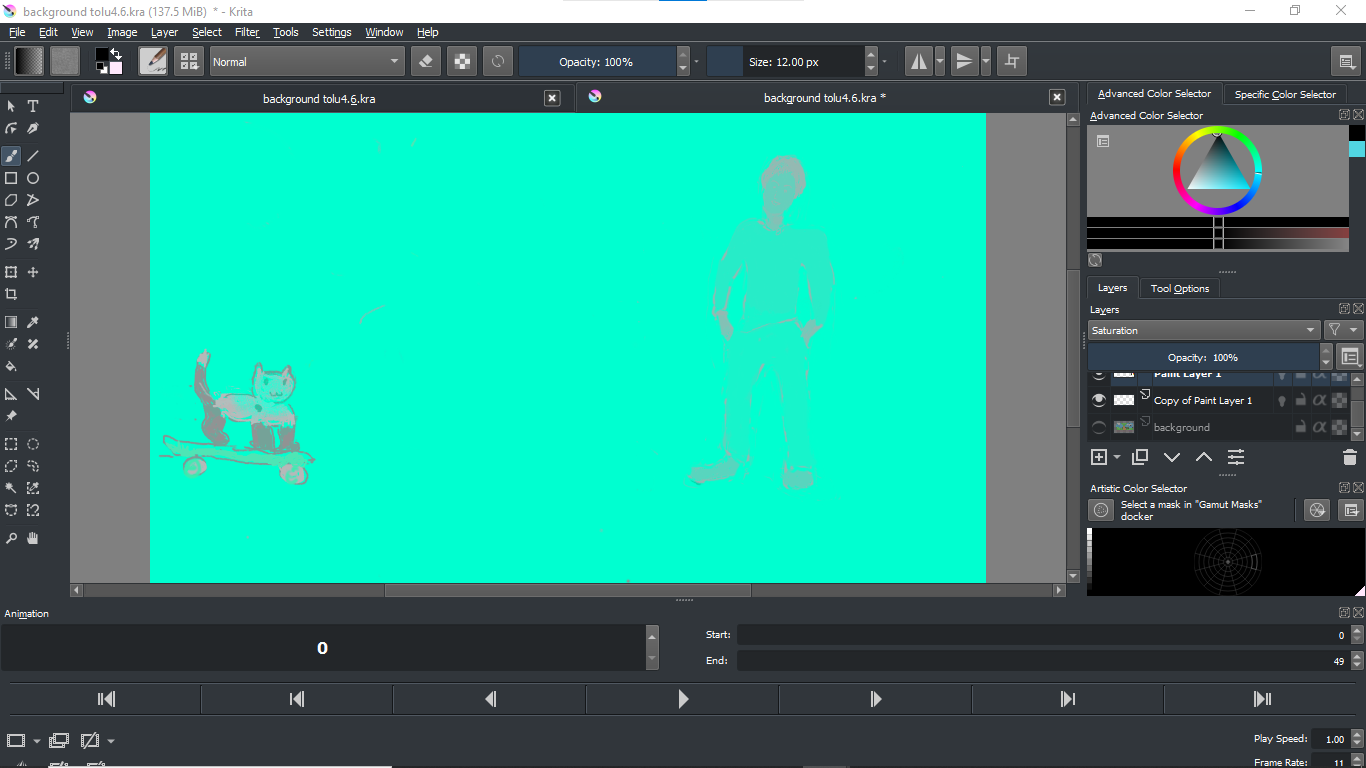The image size is (1366, 768).
Task: Expand the Saturation layer blend mode dropdown
Action: tap(1204, 330)
